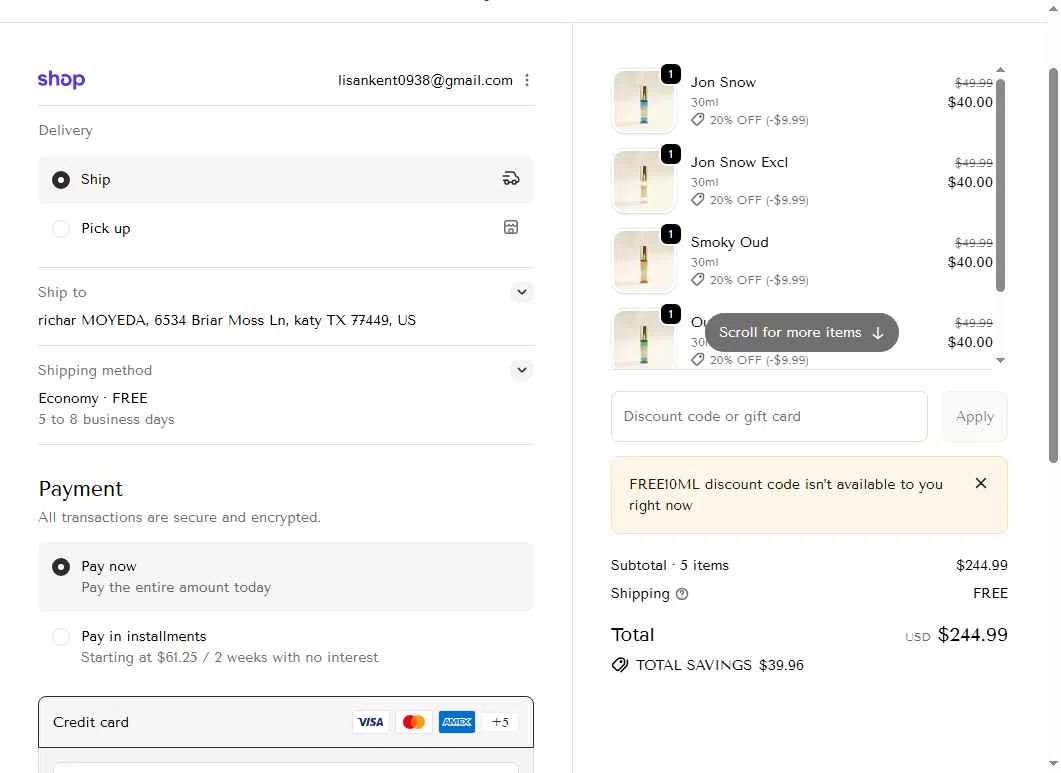Click the Amex card icon
Viewport: 1061px width, 773px height.
(457, 722)
